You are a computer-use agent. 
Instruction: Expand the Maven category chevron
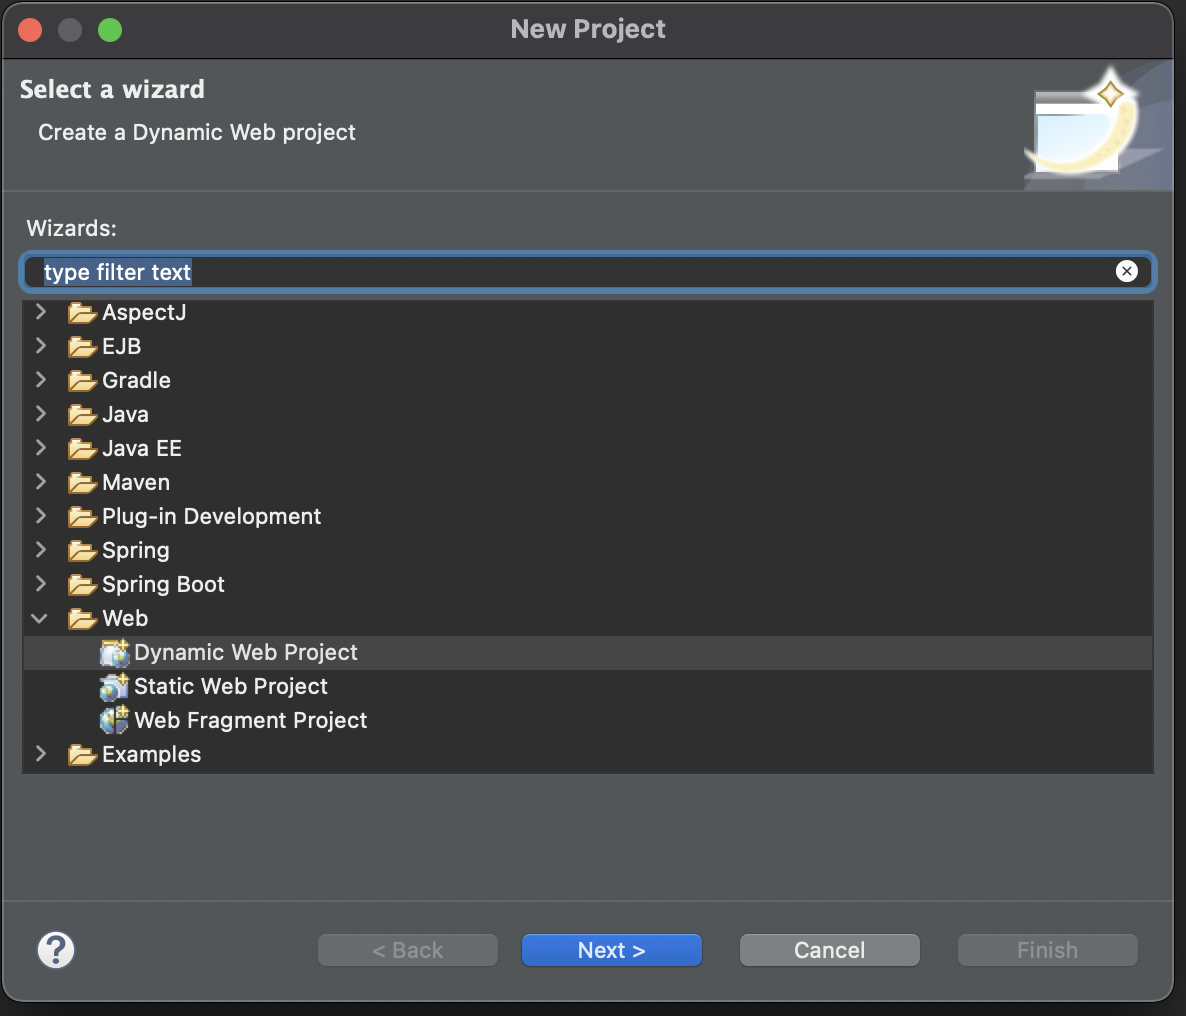coord(41,482)
